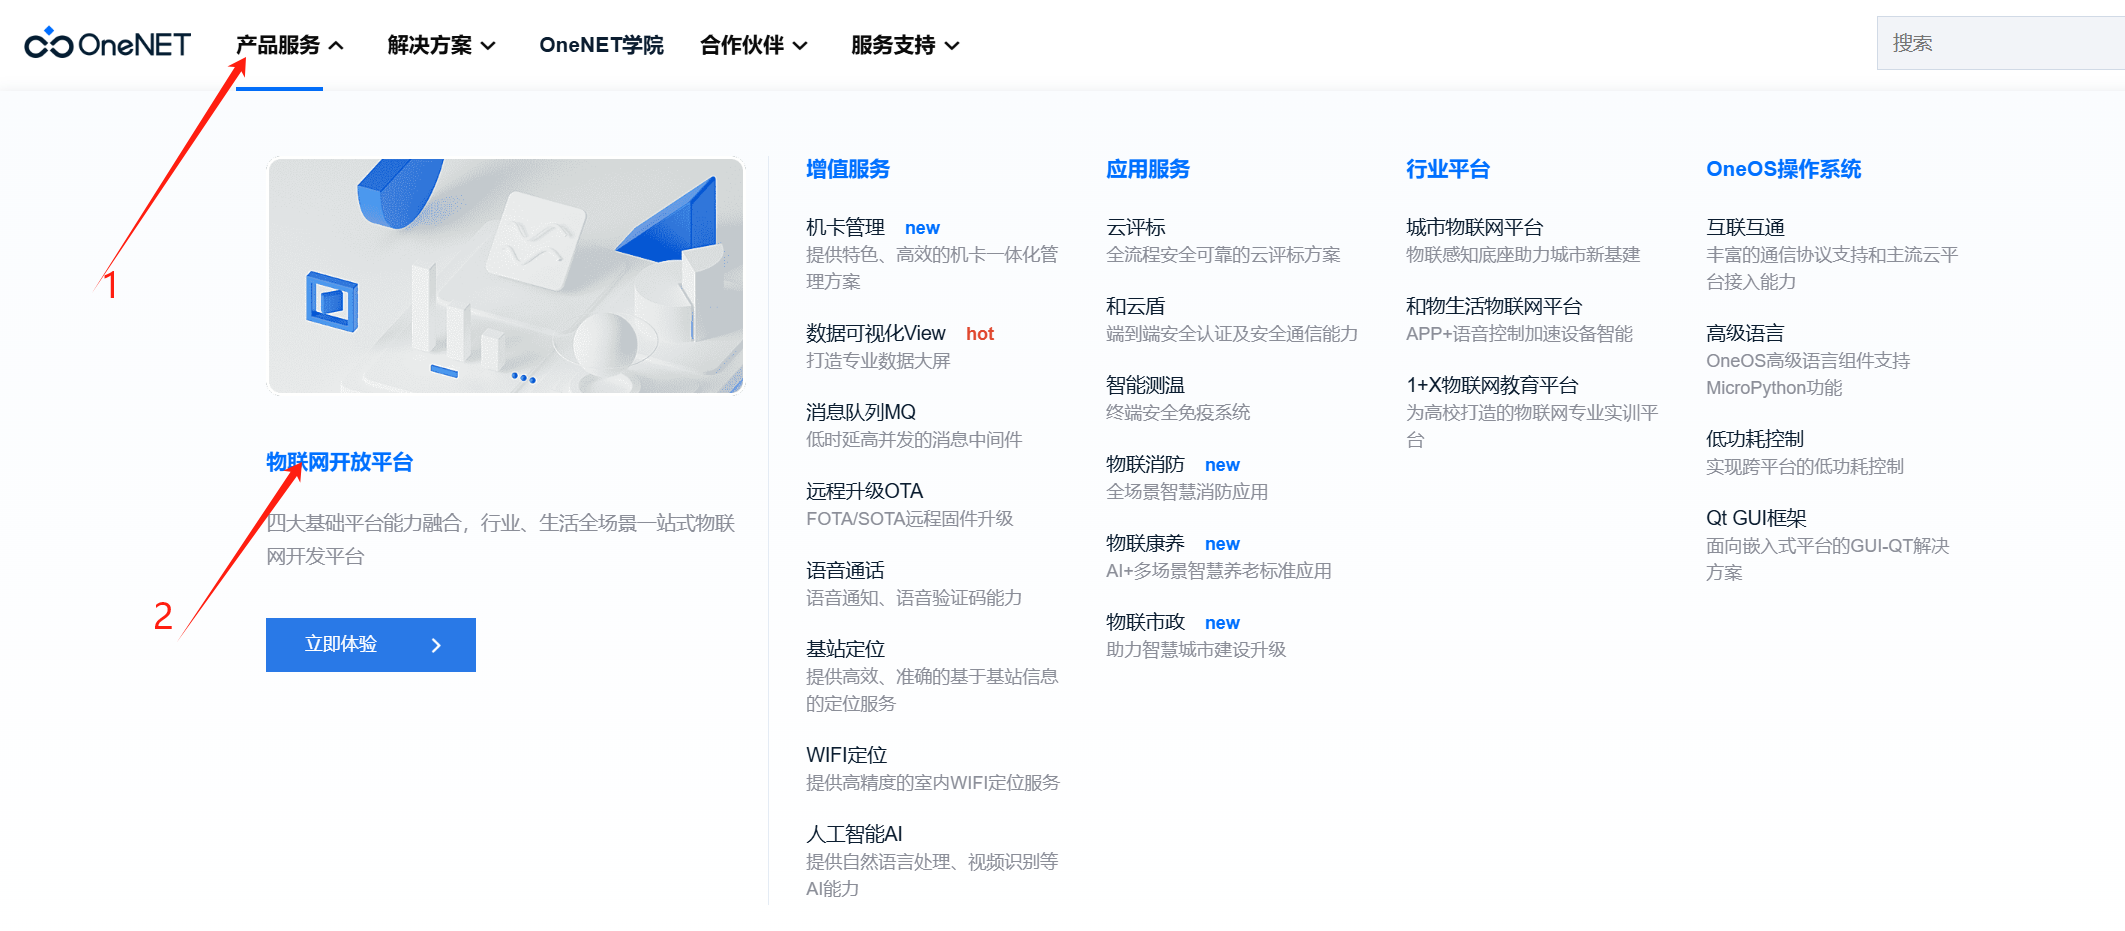Click description APP+语音控制加速设备智能
Viewport: 2125px width, 931px height.
coord(1519,334)
